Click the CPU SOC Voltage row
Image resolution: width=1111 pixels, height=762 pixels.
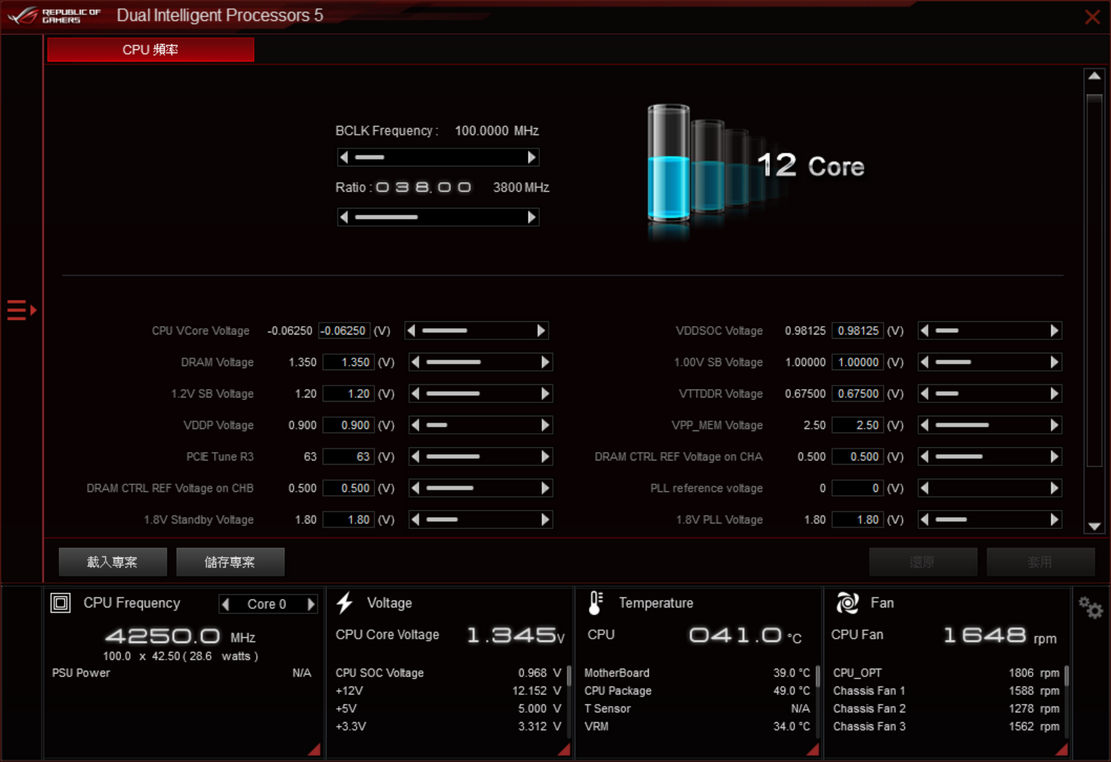[448, 673]
